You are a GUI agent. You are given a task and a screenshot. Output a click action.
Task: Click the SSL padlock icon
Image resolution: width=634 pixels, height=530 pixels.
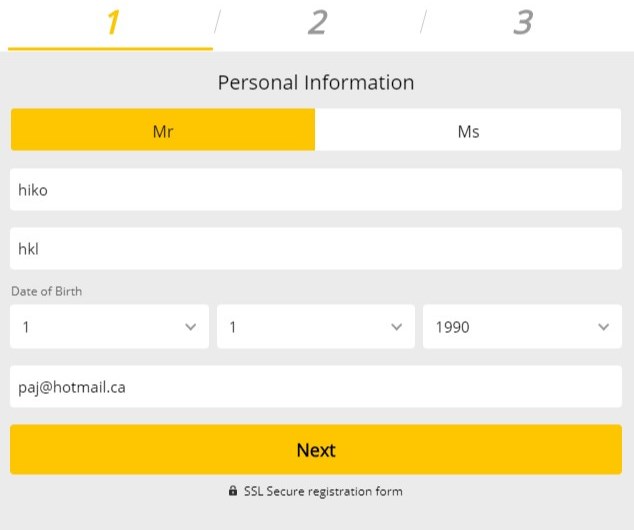point(232,491)
